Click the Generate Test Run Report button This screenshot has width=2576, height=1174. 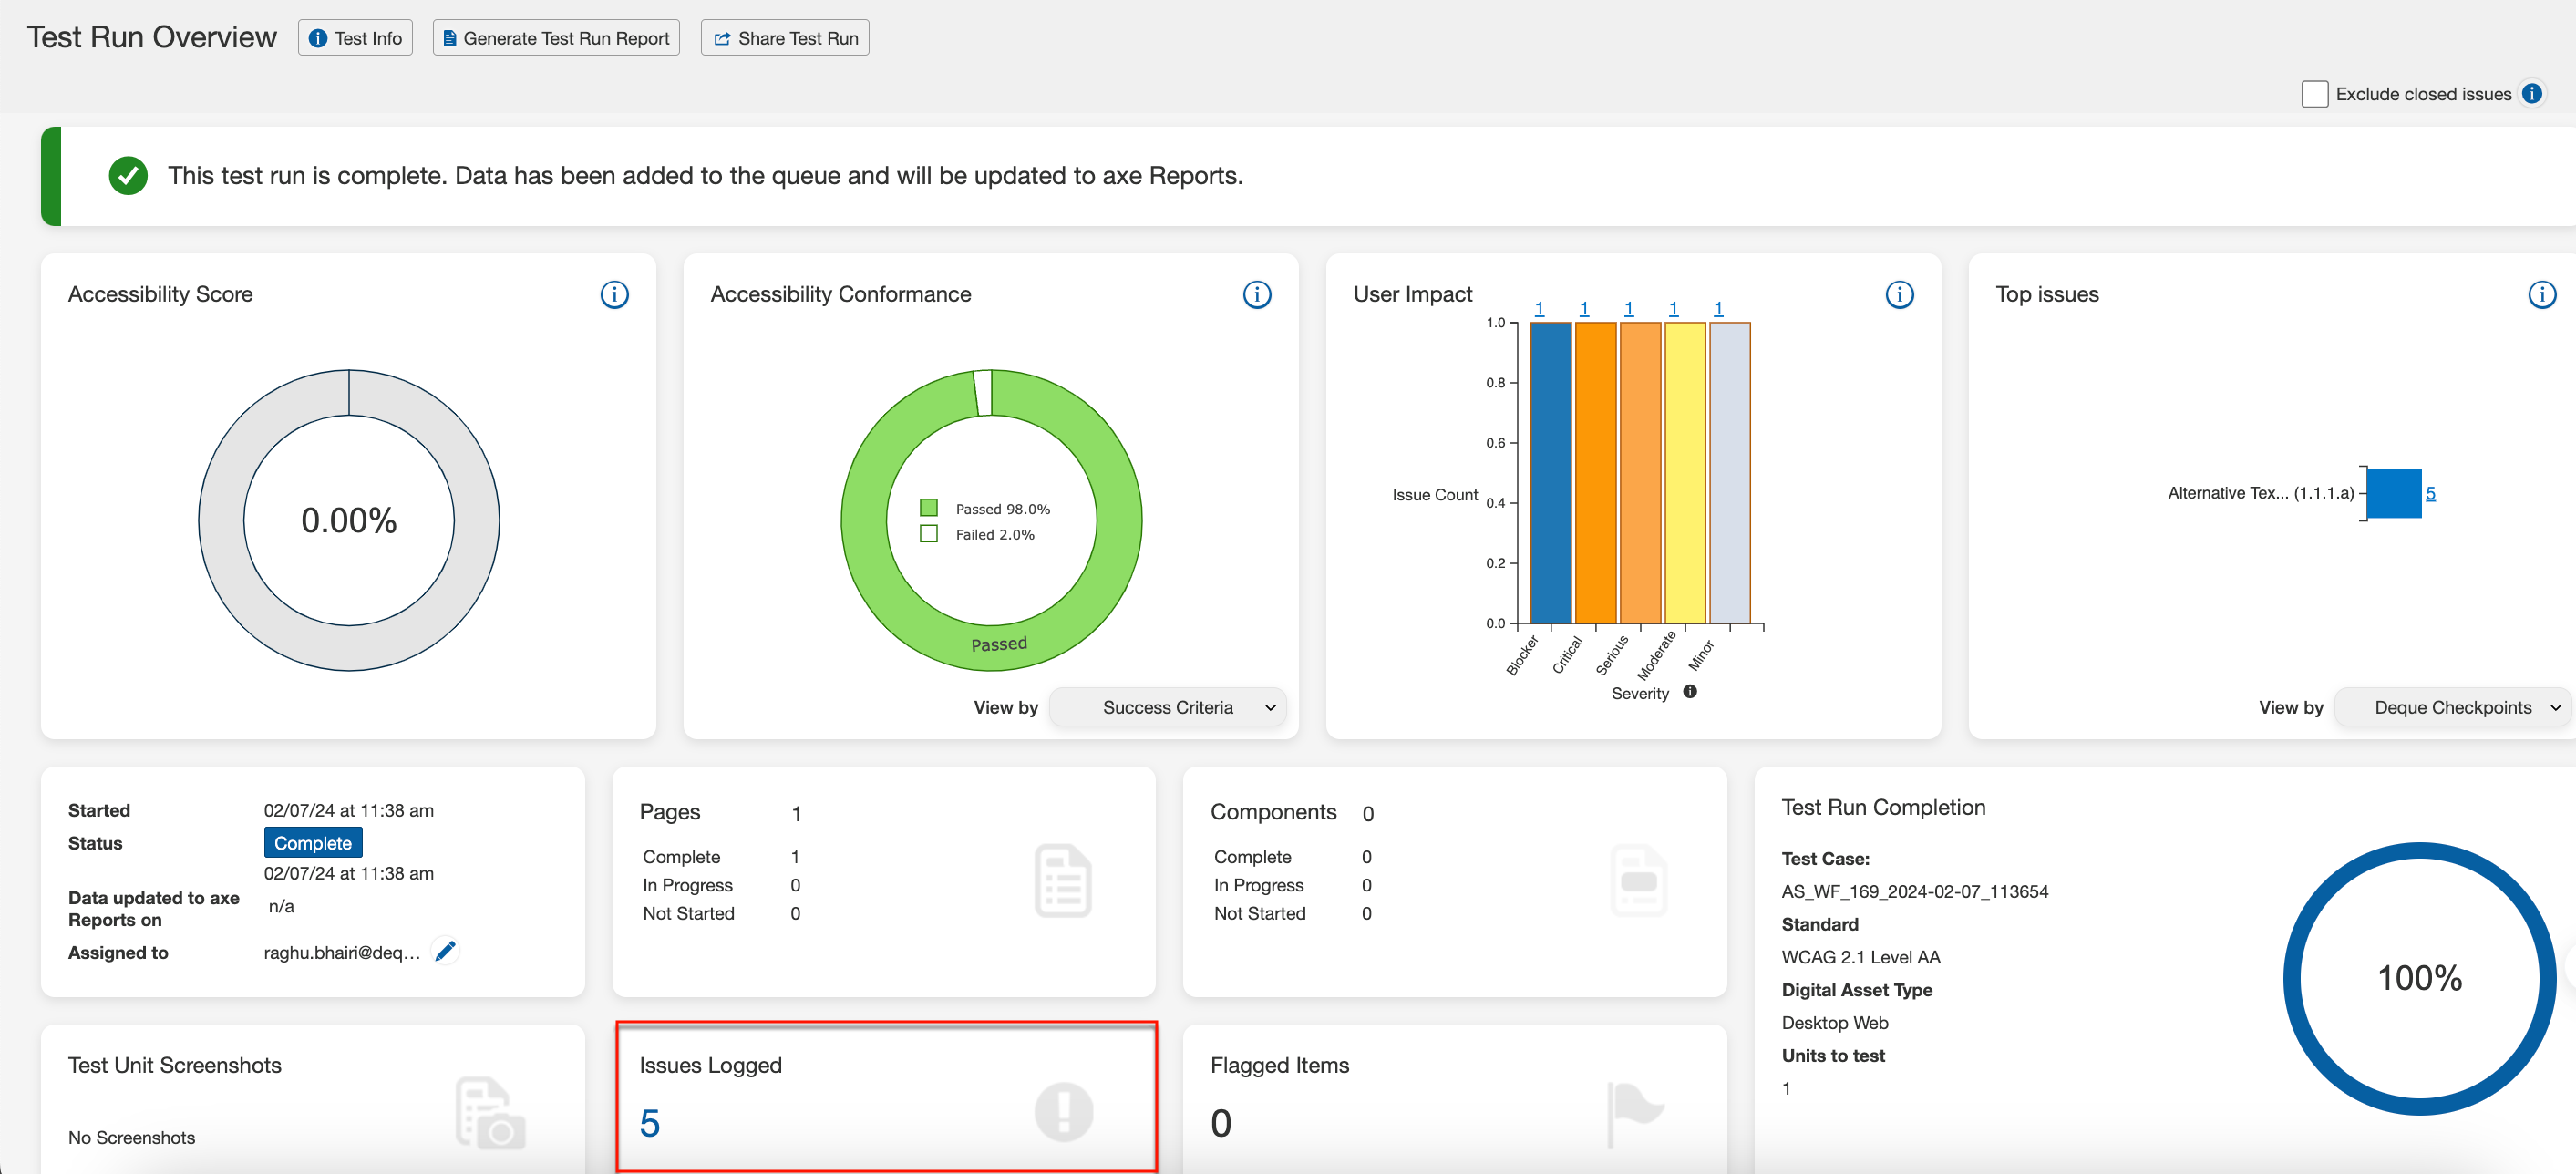[556, 38]
